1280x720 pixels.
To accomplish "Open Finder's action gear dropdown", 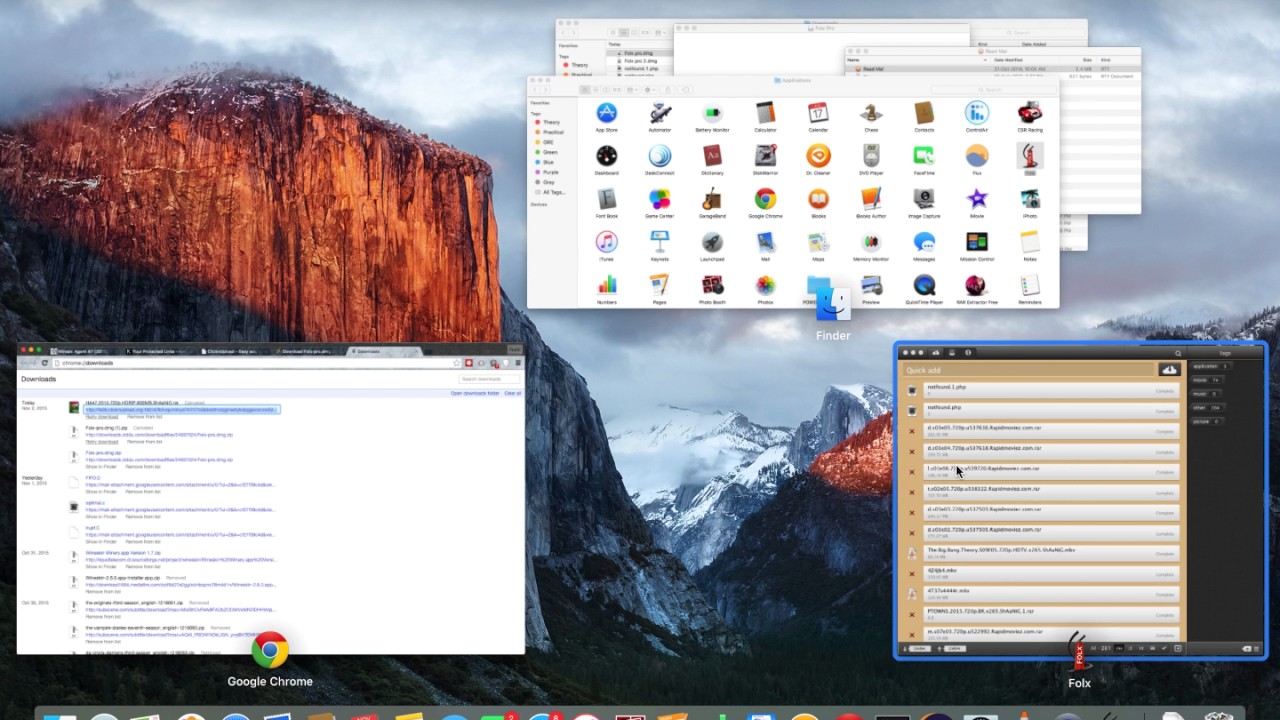I will coord(649,90).
